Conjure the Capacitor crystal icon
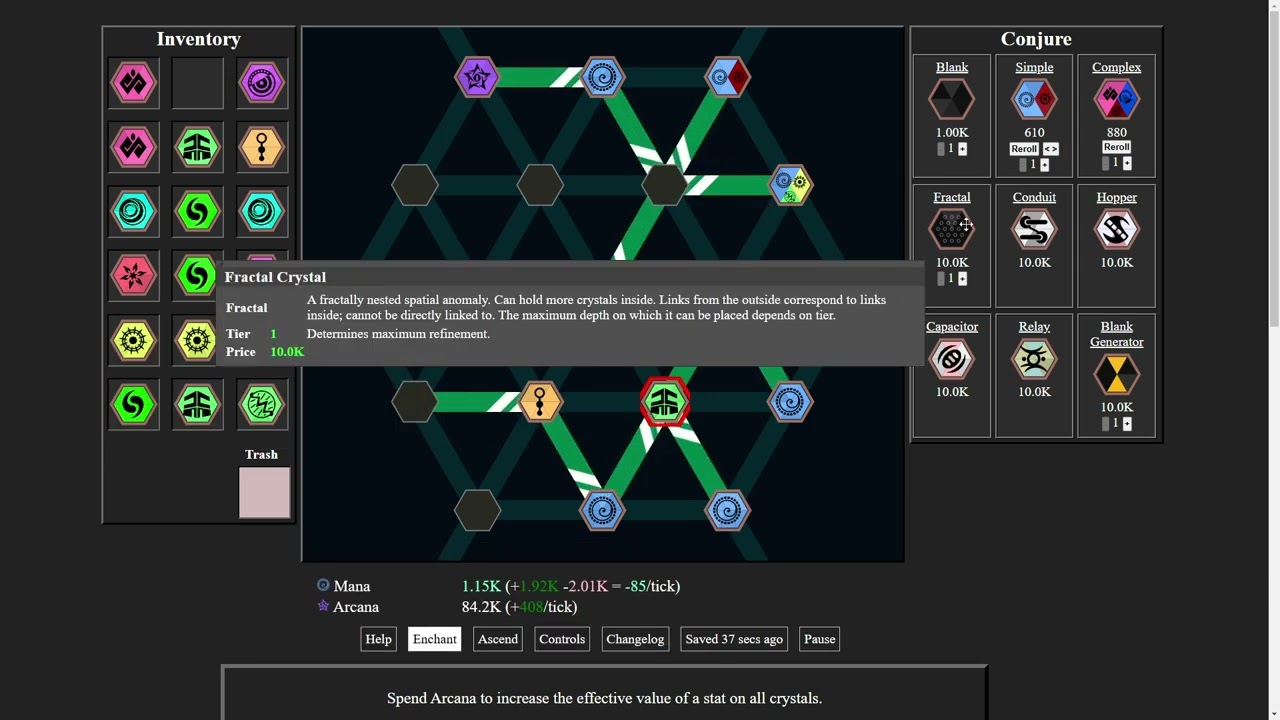The image size is (1280, 720). 952,360
